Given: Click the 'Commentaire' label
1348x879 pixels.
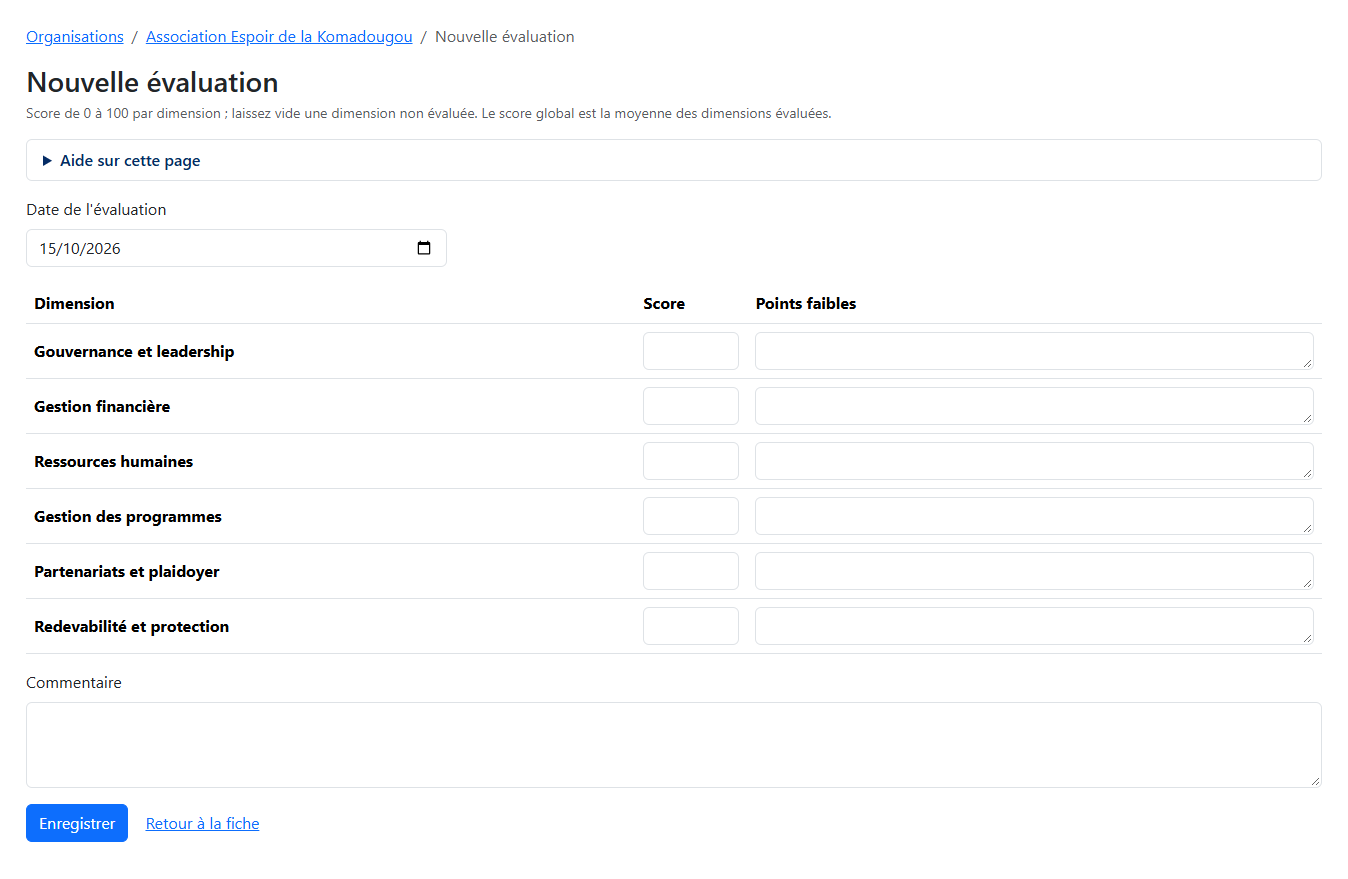Looking at the screenshot, I should pos(74,683).
